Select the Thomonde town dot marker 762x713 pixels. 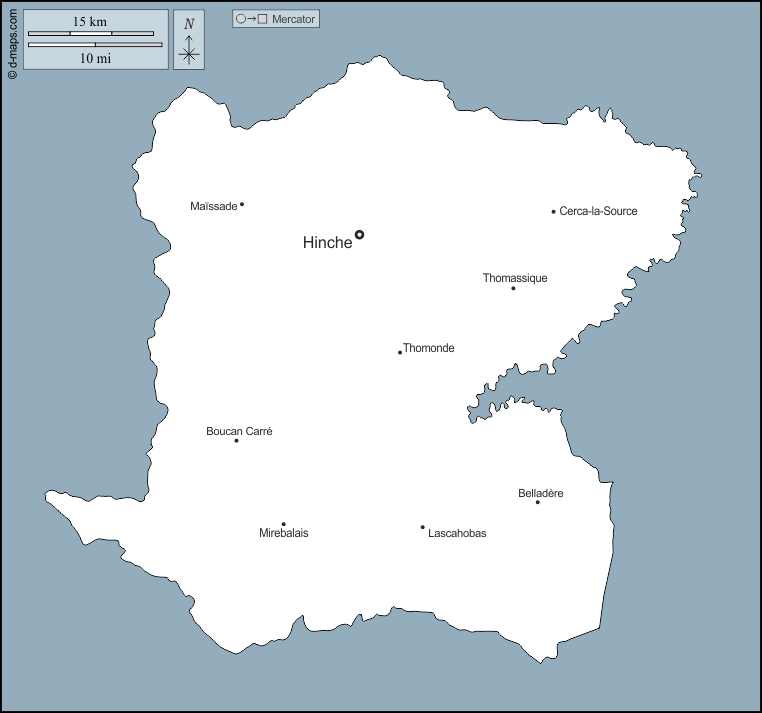tap(400, 352)
